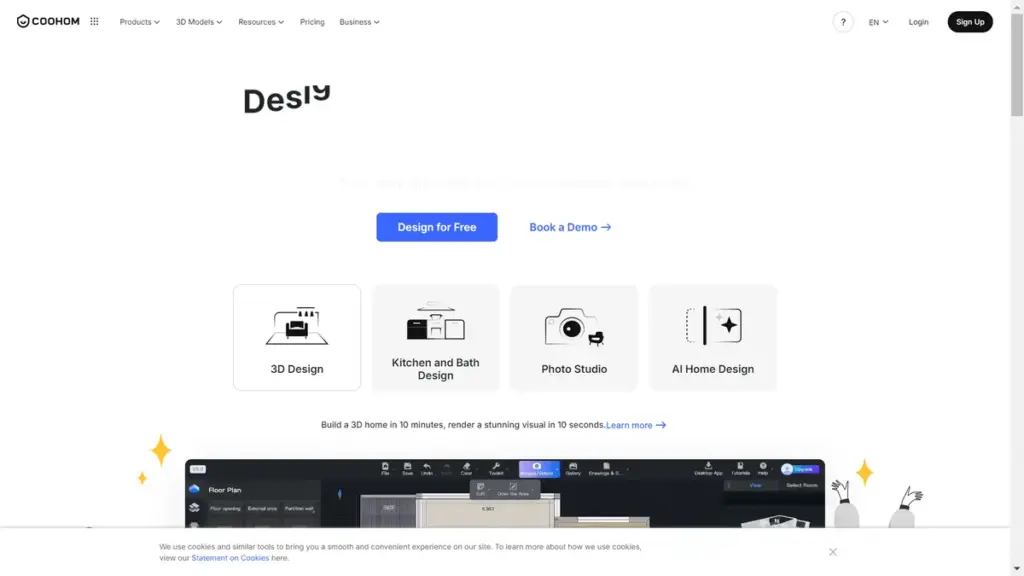Click the Desktop App download icon in preview

tap(708, 469)
